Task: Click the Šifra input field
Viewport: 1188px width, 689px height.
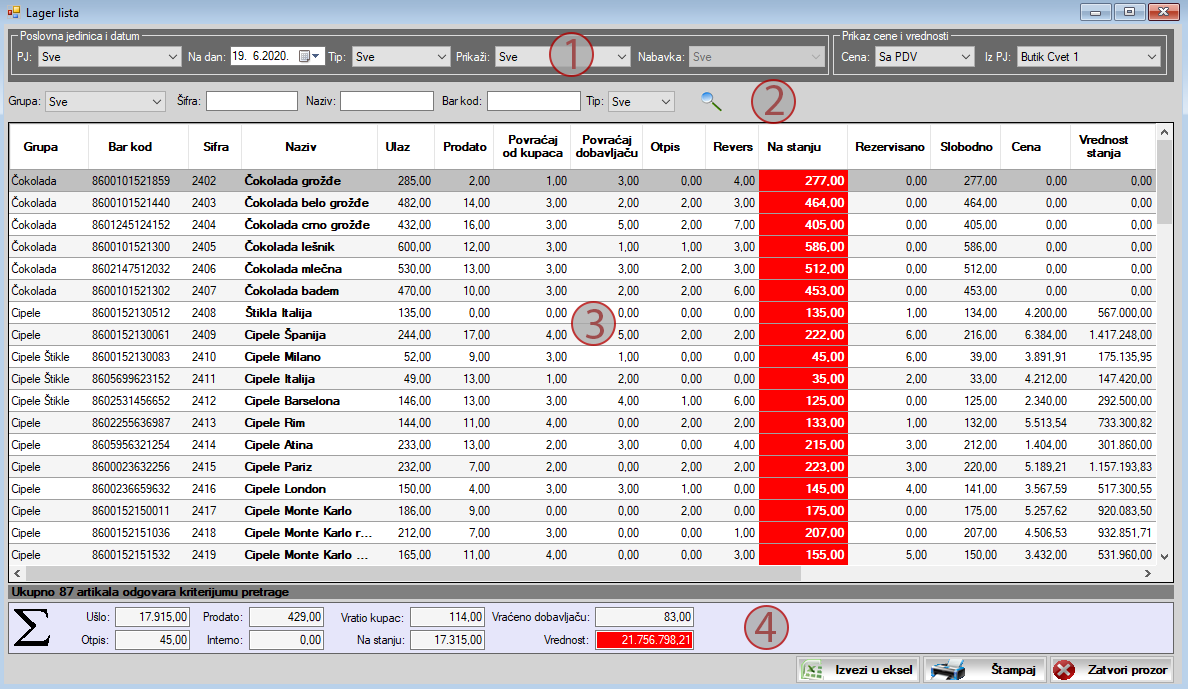Action: [x=252, y=101]
